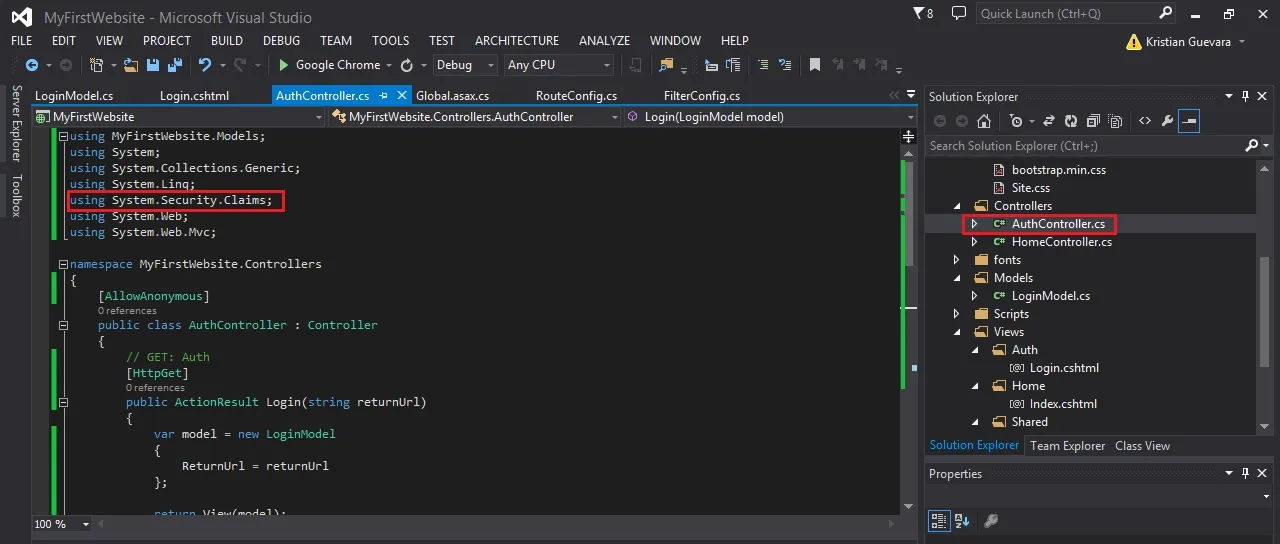
Task: Open the ARCHITECTURE menu
Action: pyautogui.click(x=517, y=41)
